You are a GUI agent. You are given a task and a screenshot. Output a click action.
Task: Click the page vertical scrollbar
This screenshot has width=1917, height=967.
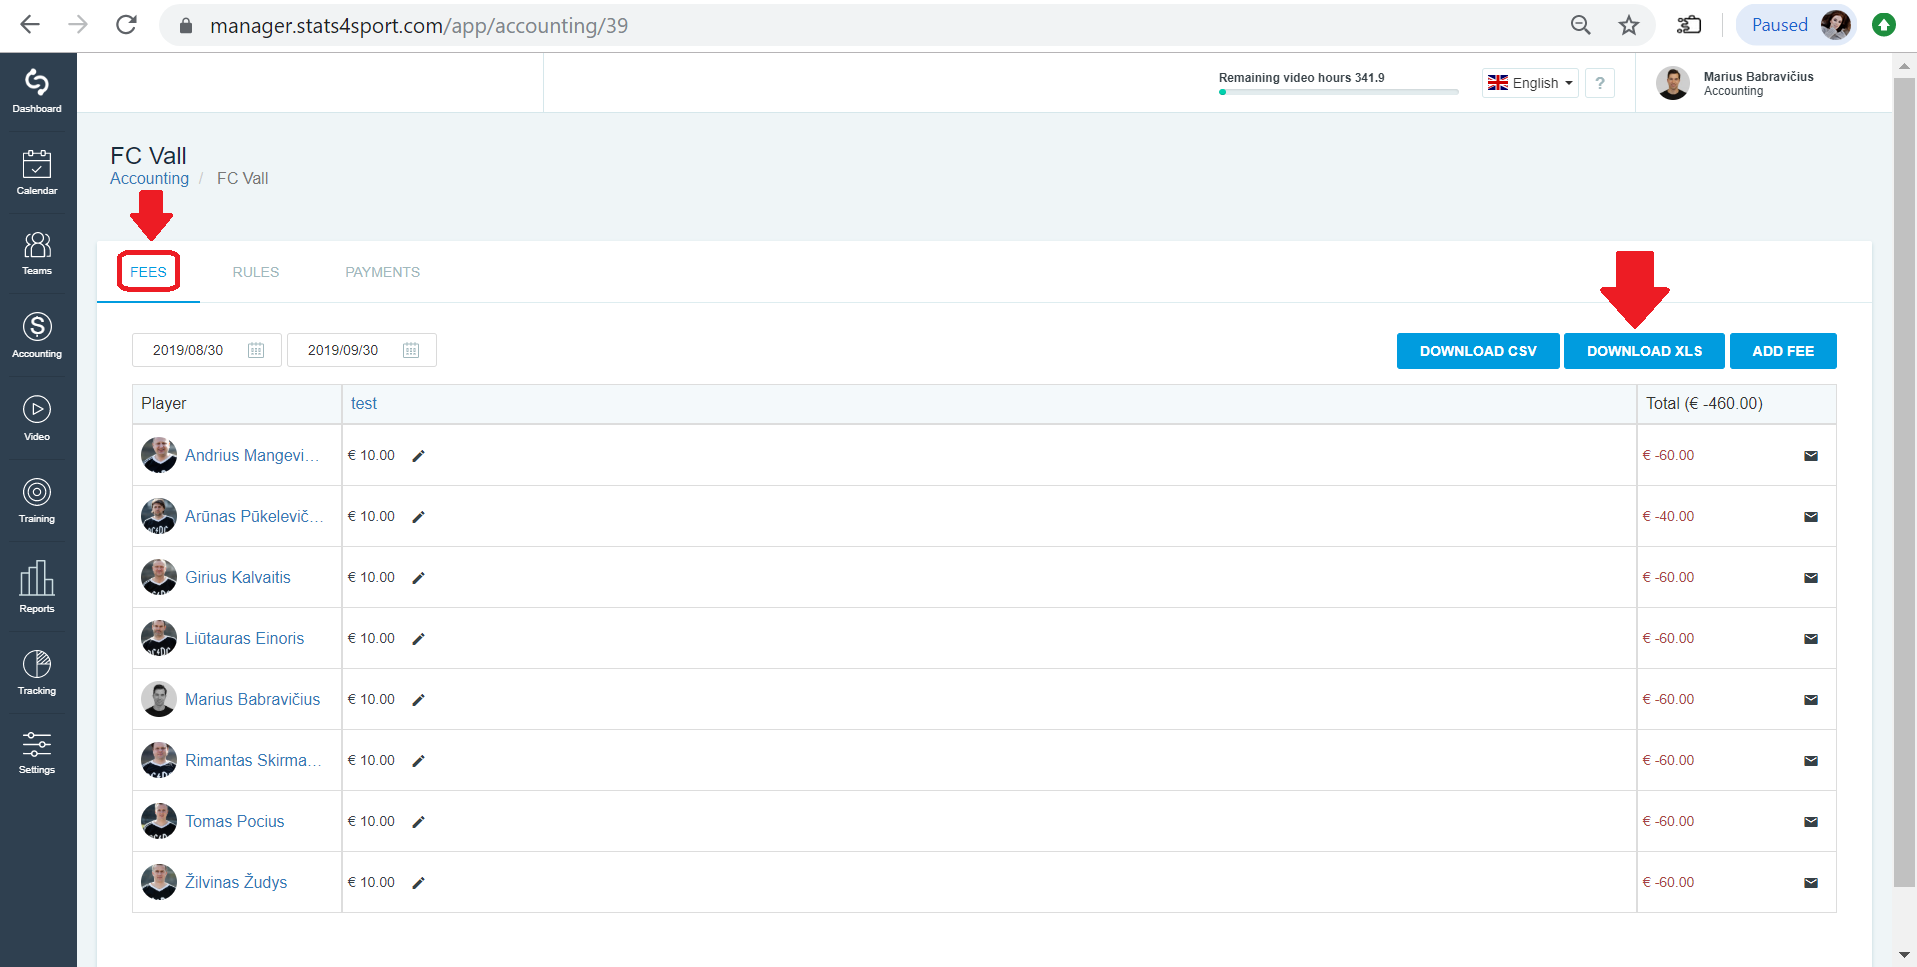1904,480
